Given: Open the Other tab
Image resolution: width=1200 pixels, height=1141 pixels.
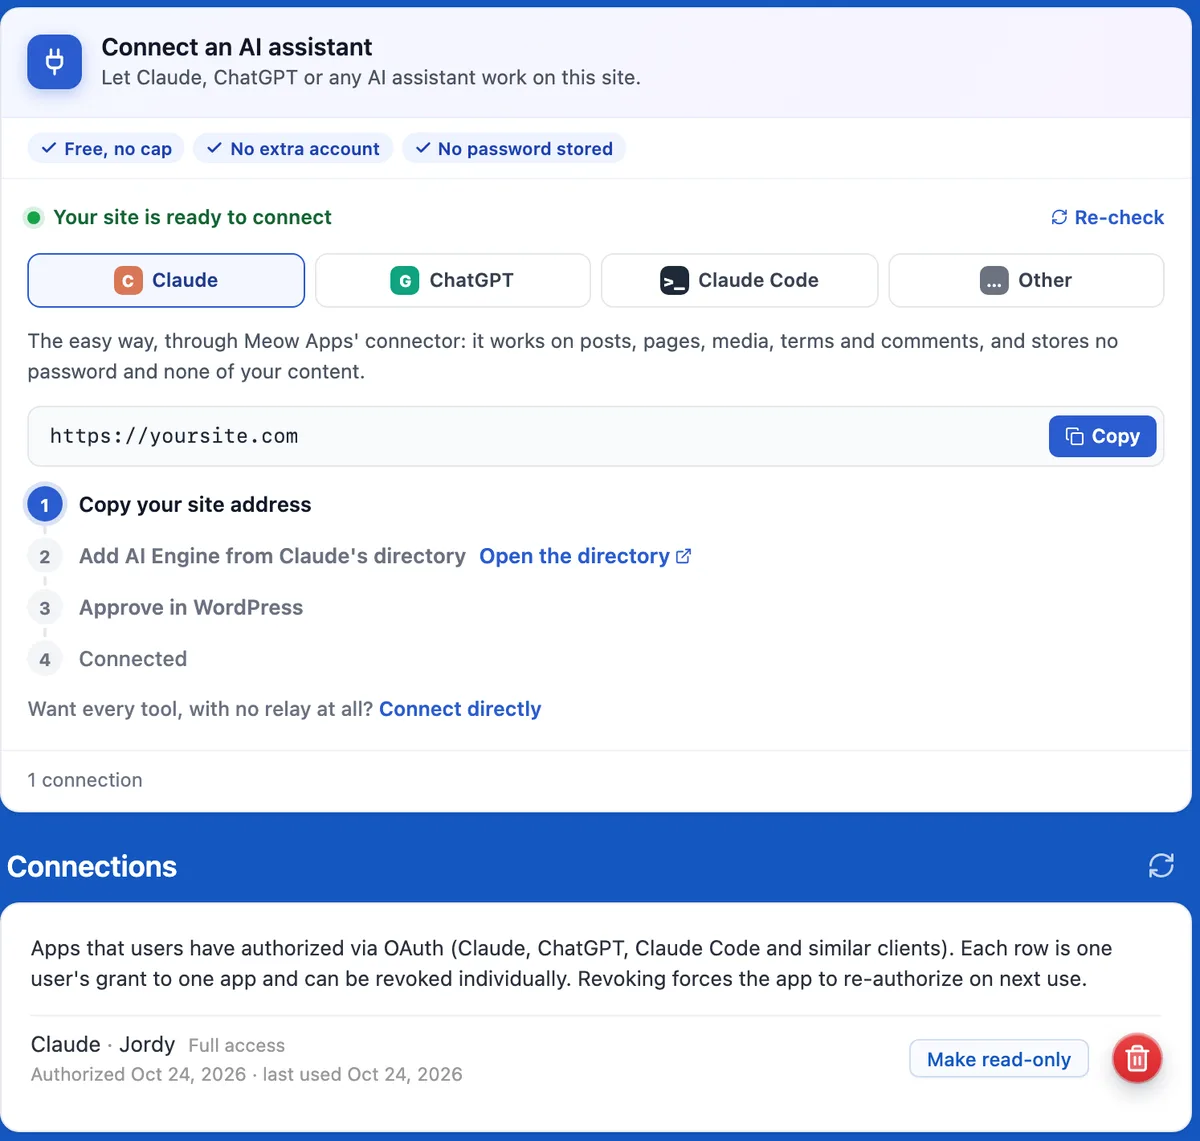Looking at the screenshot, I should (x=1026, y=280).
